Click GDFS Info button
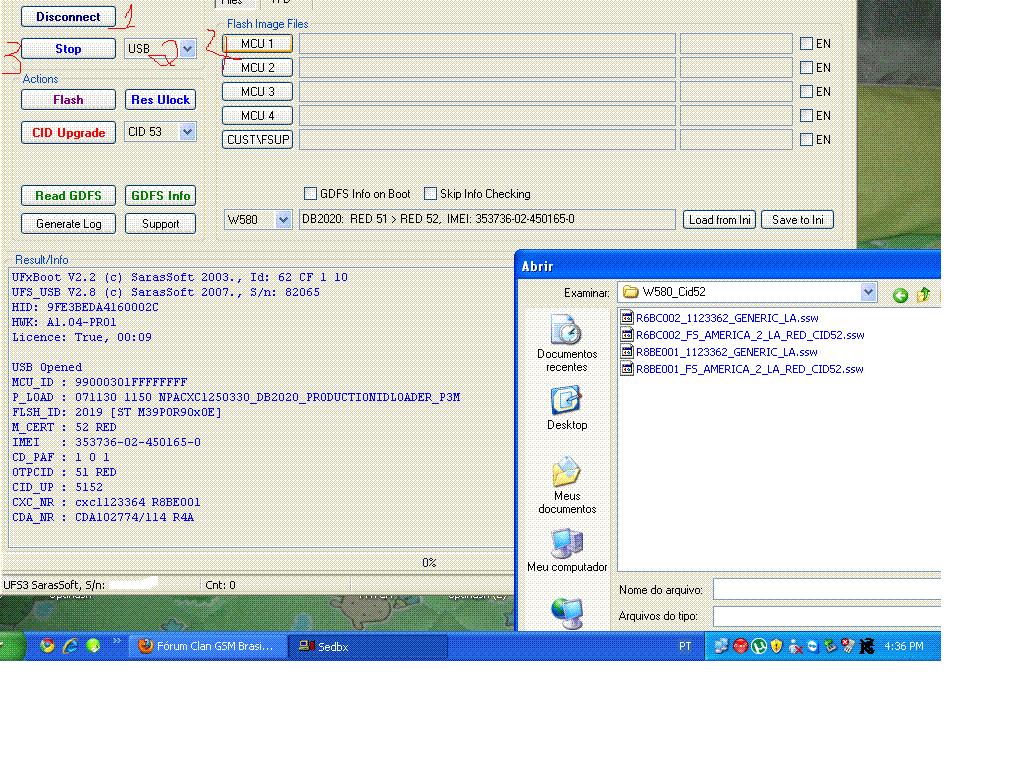The image size is (1024, 768). click(x=160, y=196)
